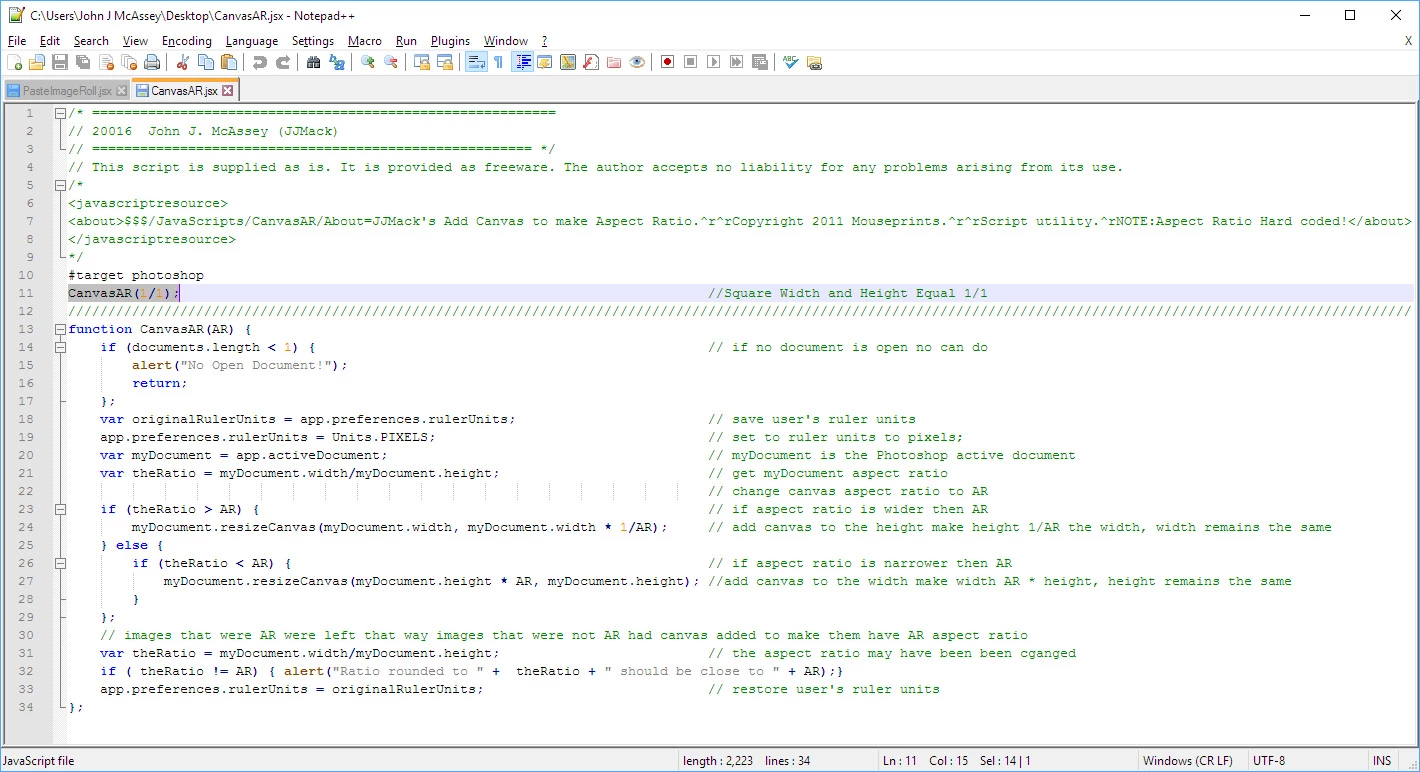Toggle Synchronize Vertical Scrolling button
The height and width of the screenshot is (772, 1420).
(422, 62)
